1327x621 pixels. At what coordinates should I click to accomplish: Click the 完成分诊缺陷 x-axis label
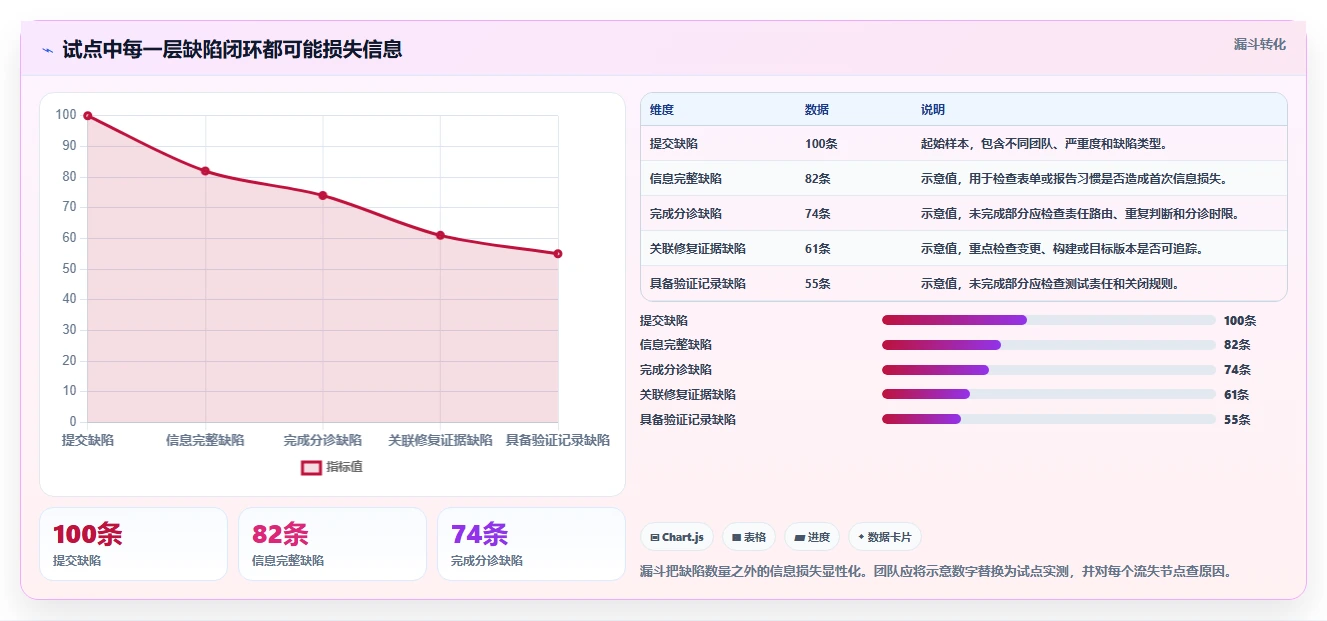[323, 440]
